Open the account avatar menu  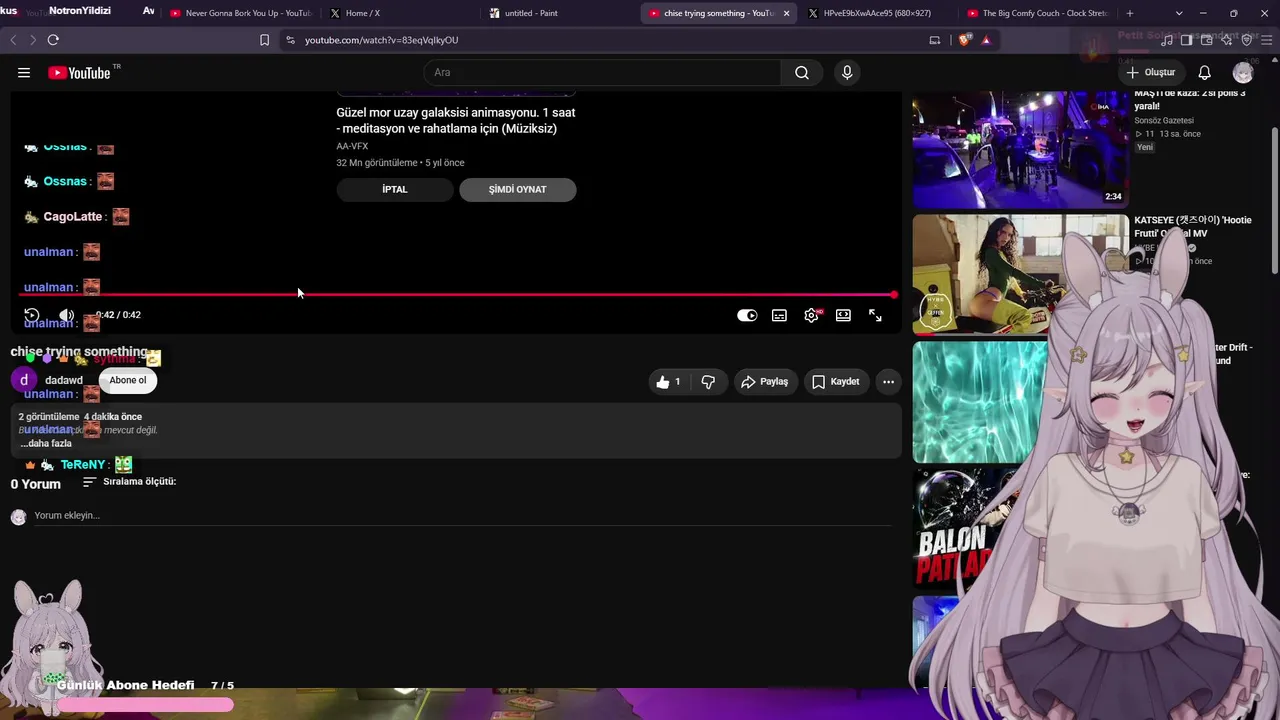click(1243, 72)
